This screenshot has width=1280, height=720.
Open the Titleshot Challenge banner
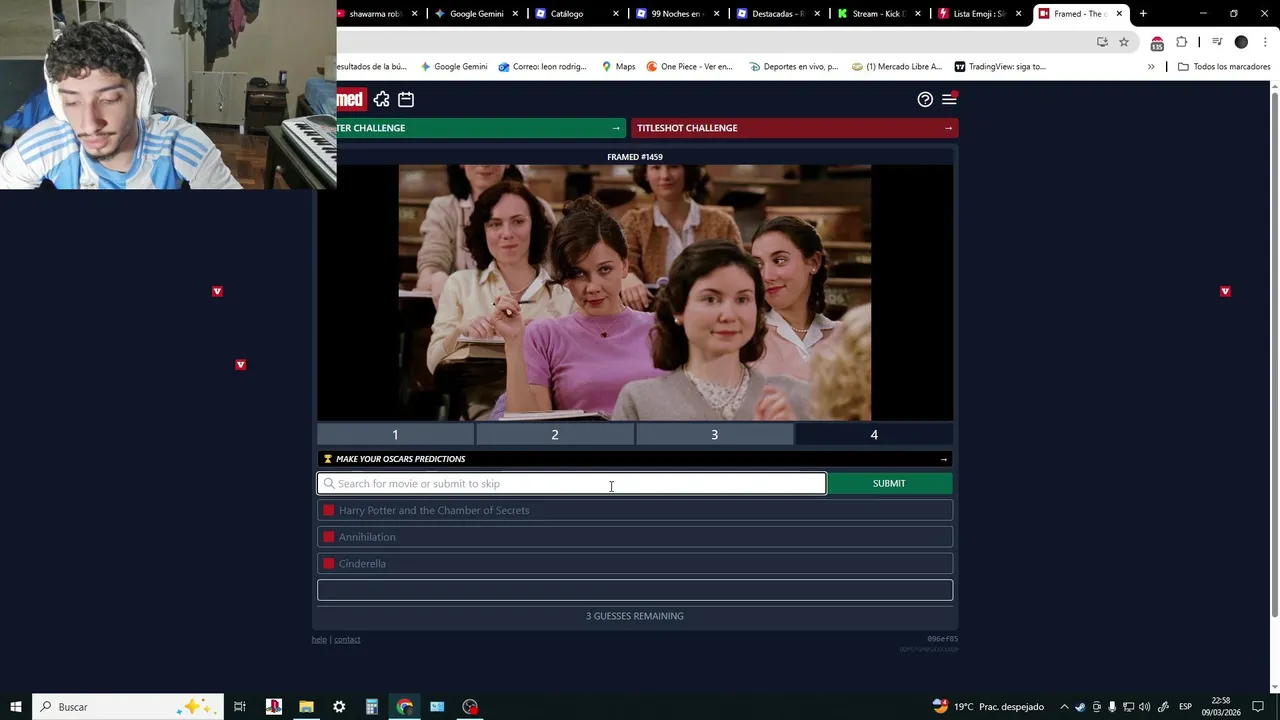(x=794, y=128)
